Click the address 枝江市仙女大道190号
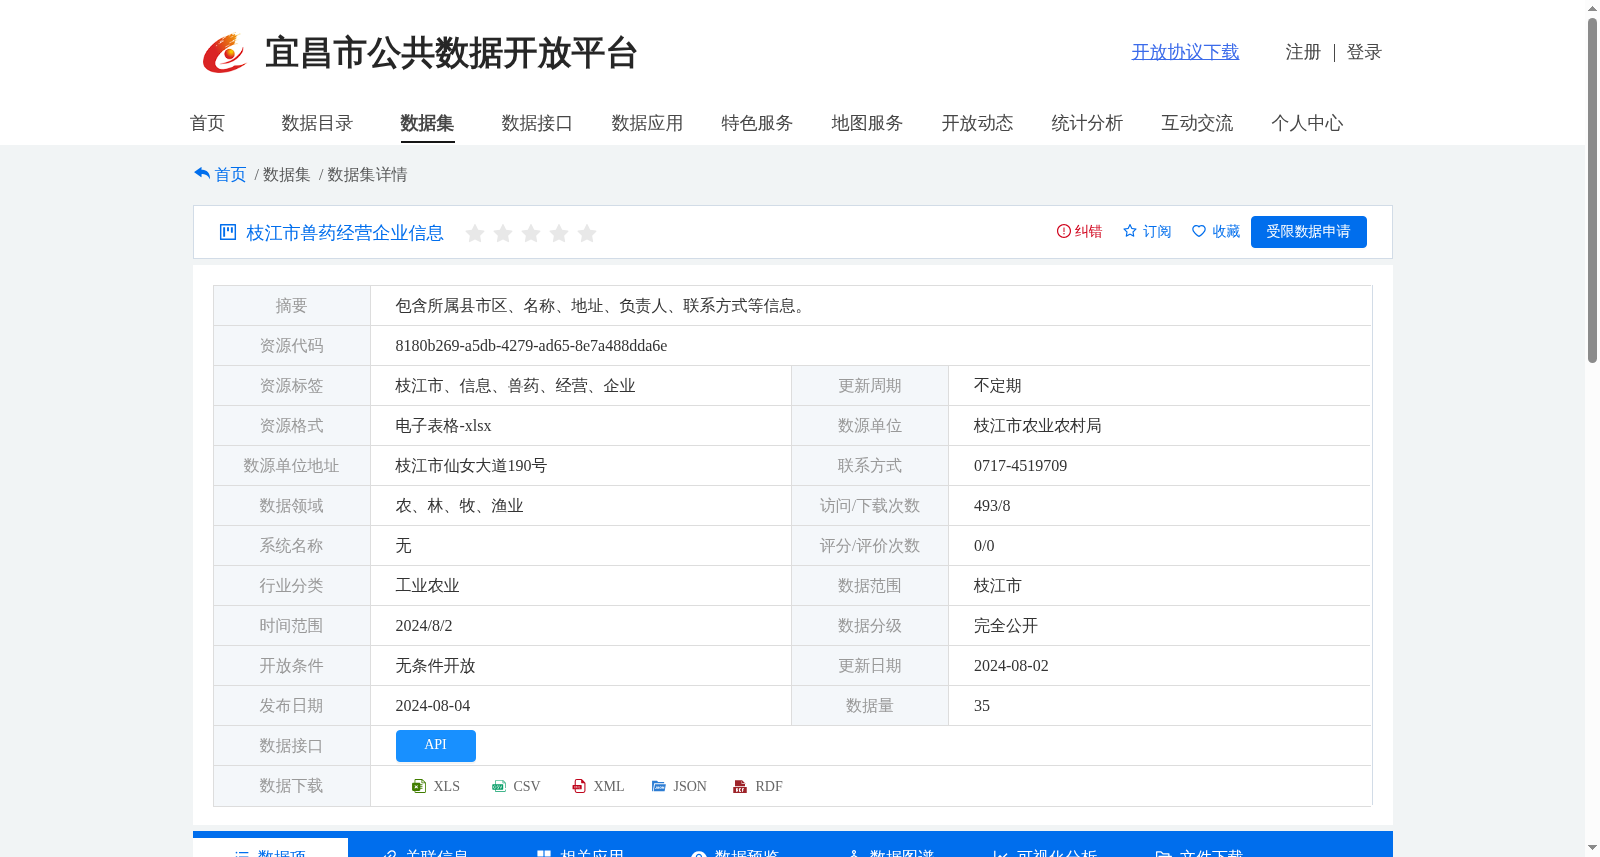The image size is (1600, 857). point(471,466)
